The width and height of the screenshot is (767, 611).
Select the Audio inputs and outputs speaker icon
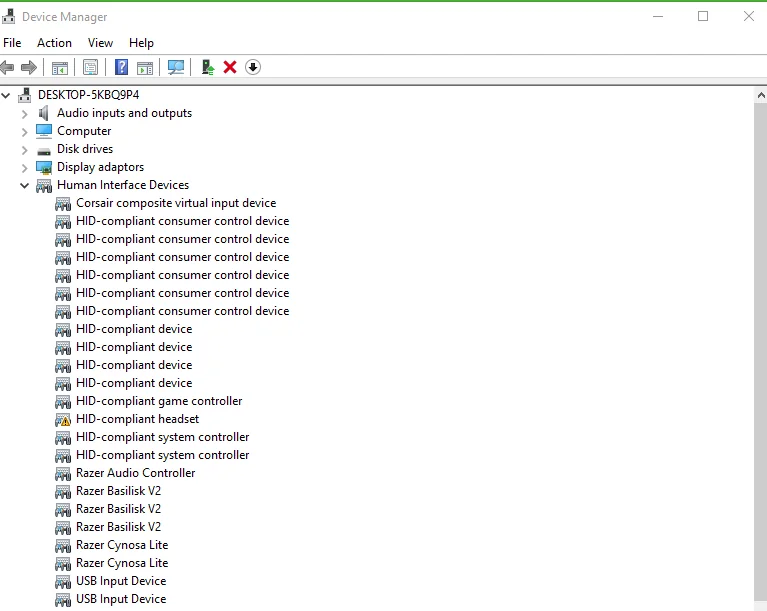(x=44, y=113)
